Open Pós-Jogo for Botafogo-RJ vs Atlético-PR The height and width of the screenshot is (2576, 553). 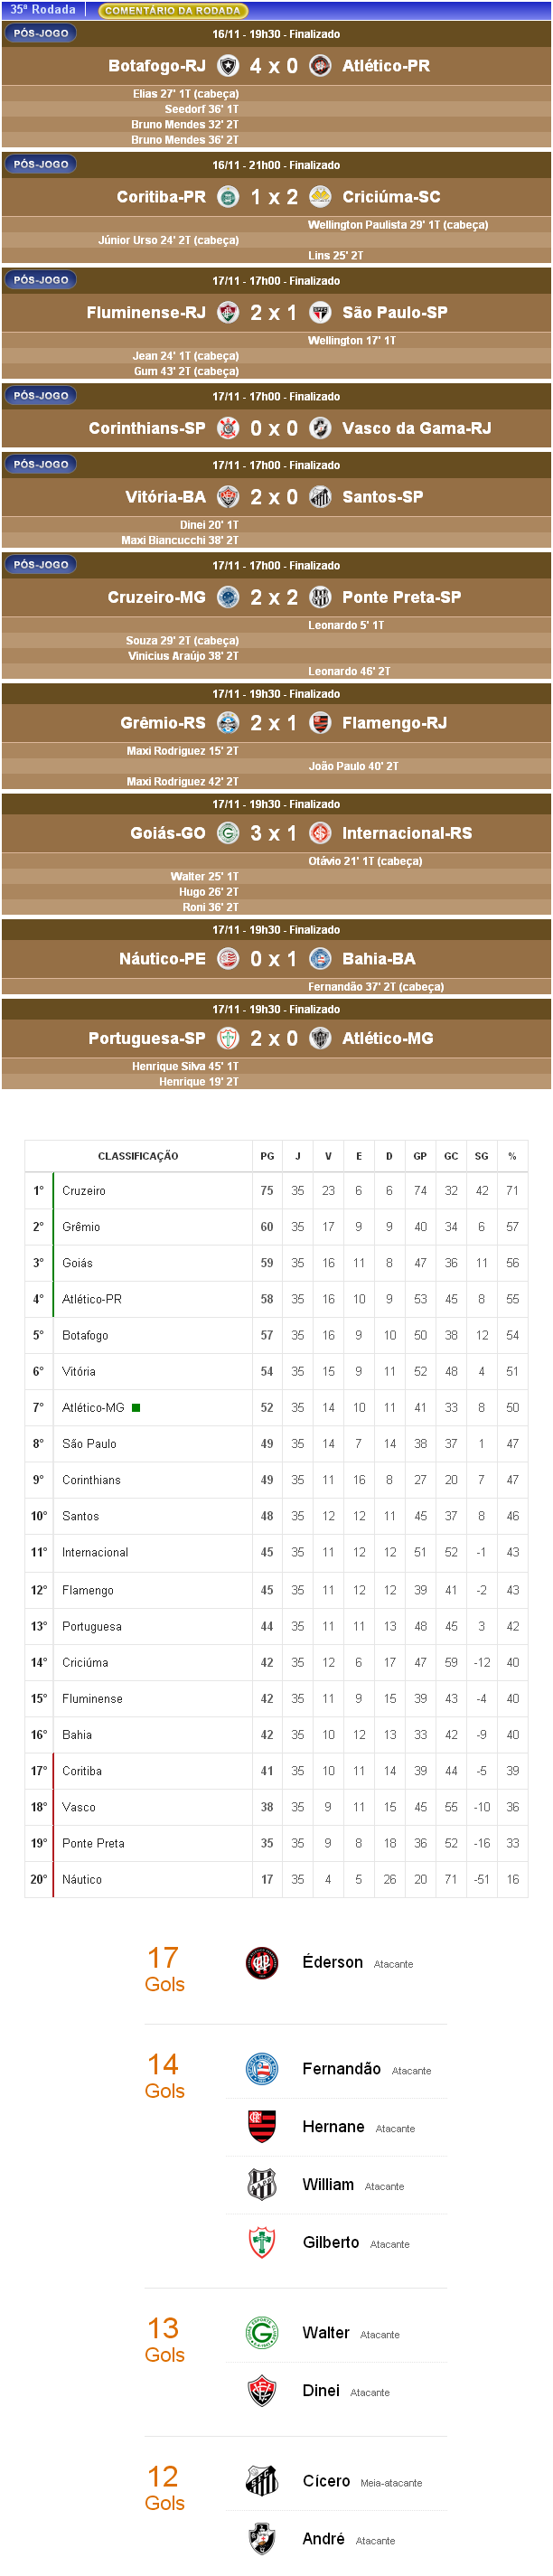[x=41, y=33]
